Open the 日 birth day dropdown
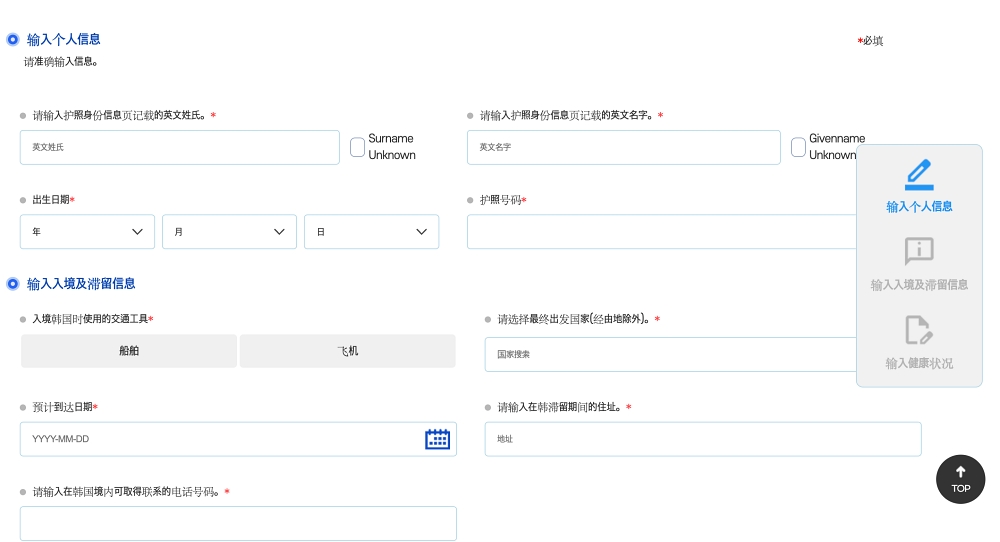The height and width of the screenshot is (542, 1000). (x=372, y=231)
